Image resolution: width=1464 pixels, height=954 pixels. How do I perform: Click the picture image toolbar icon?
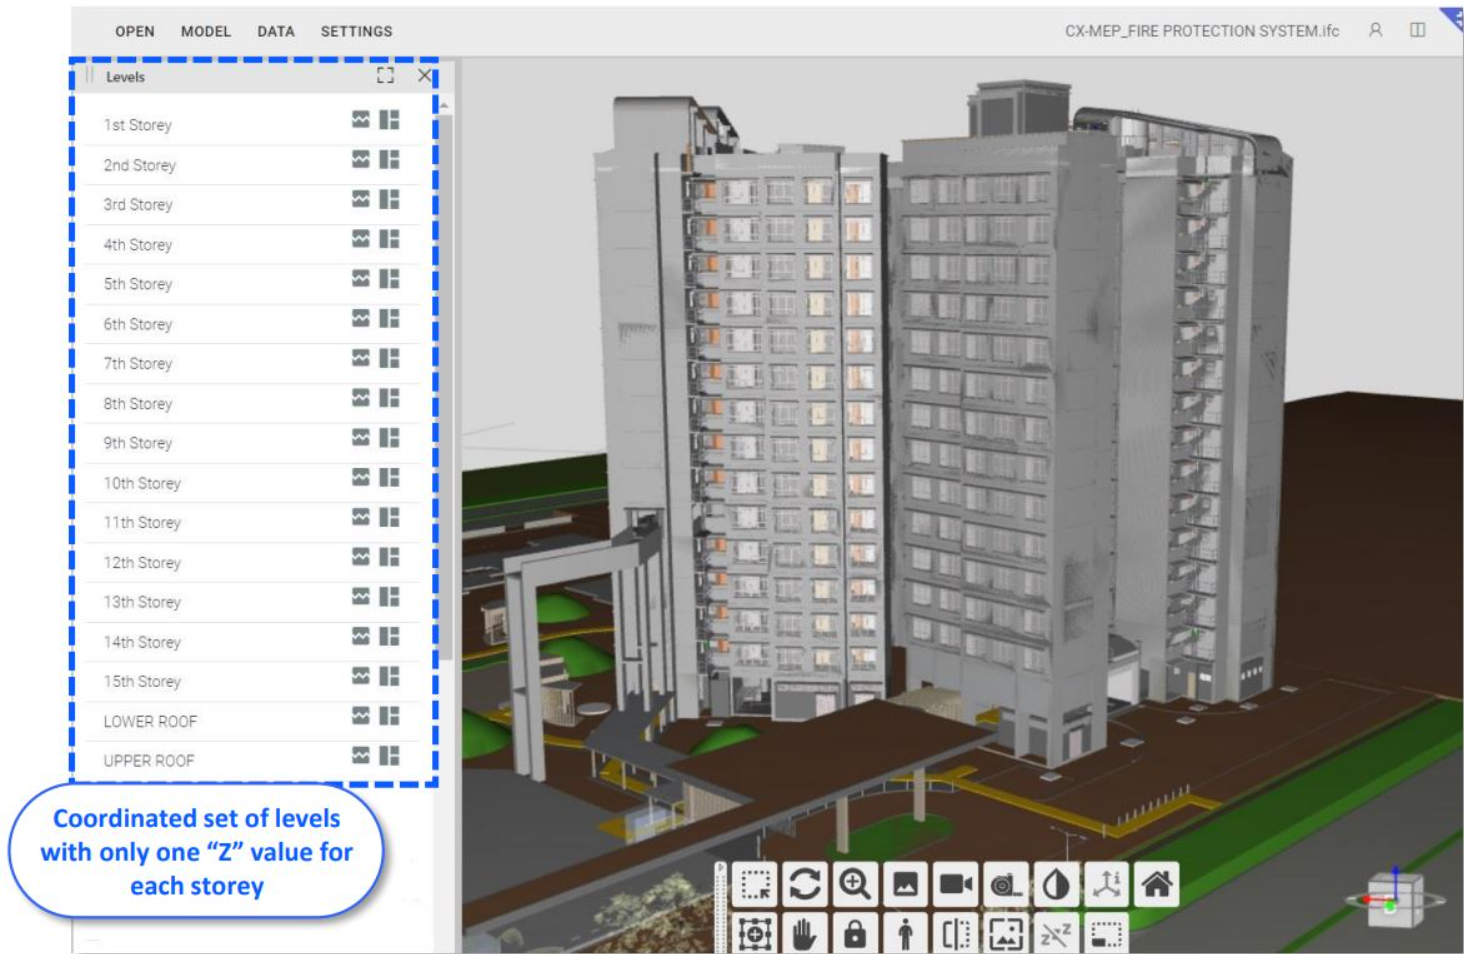point(905,885)
